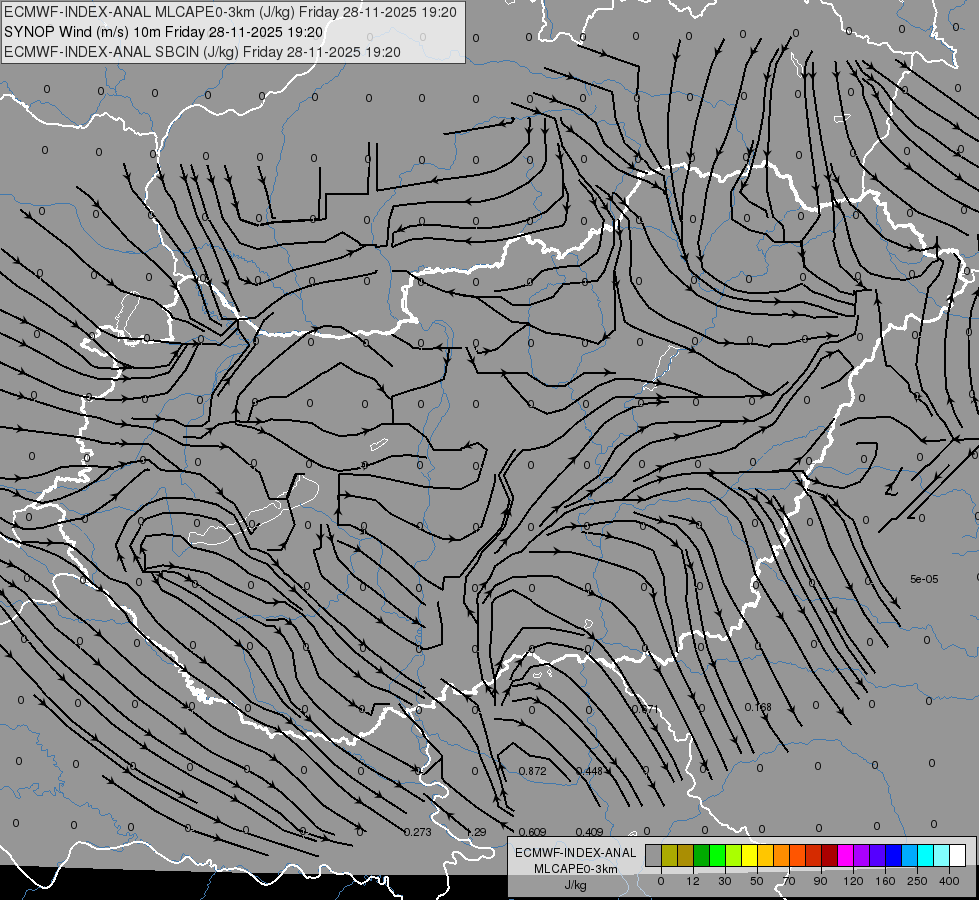Screen dimensions: 979x900
Task: Click the gray swatch in legend
Action: (654, 855)
